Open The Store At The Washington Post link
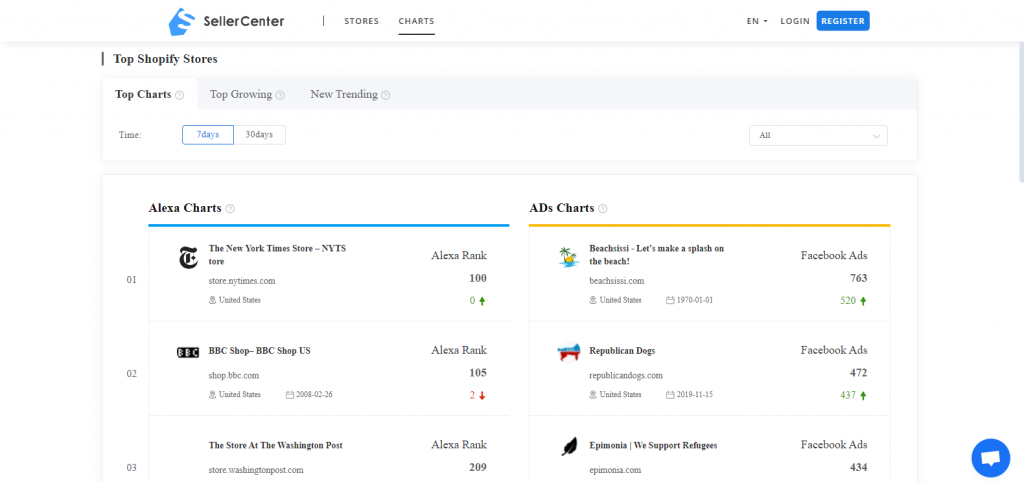Viewport: 1024px width, 482px height. (276, 445)
